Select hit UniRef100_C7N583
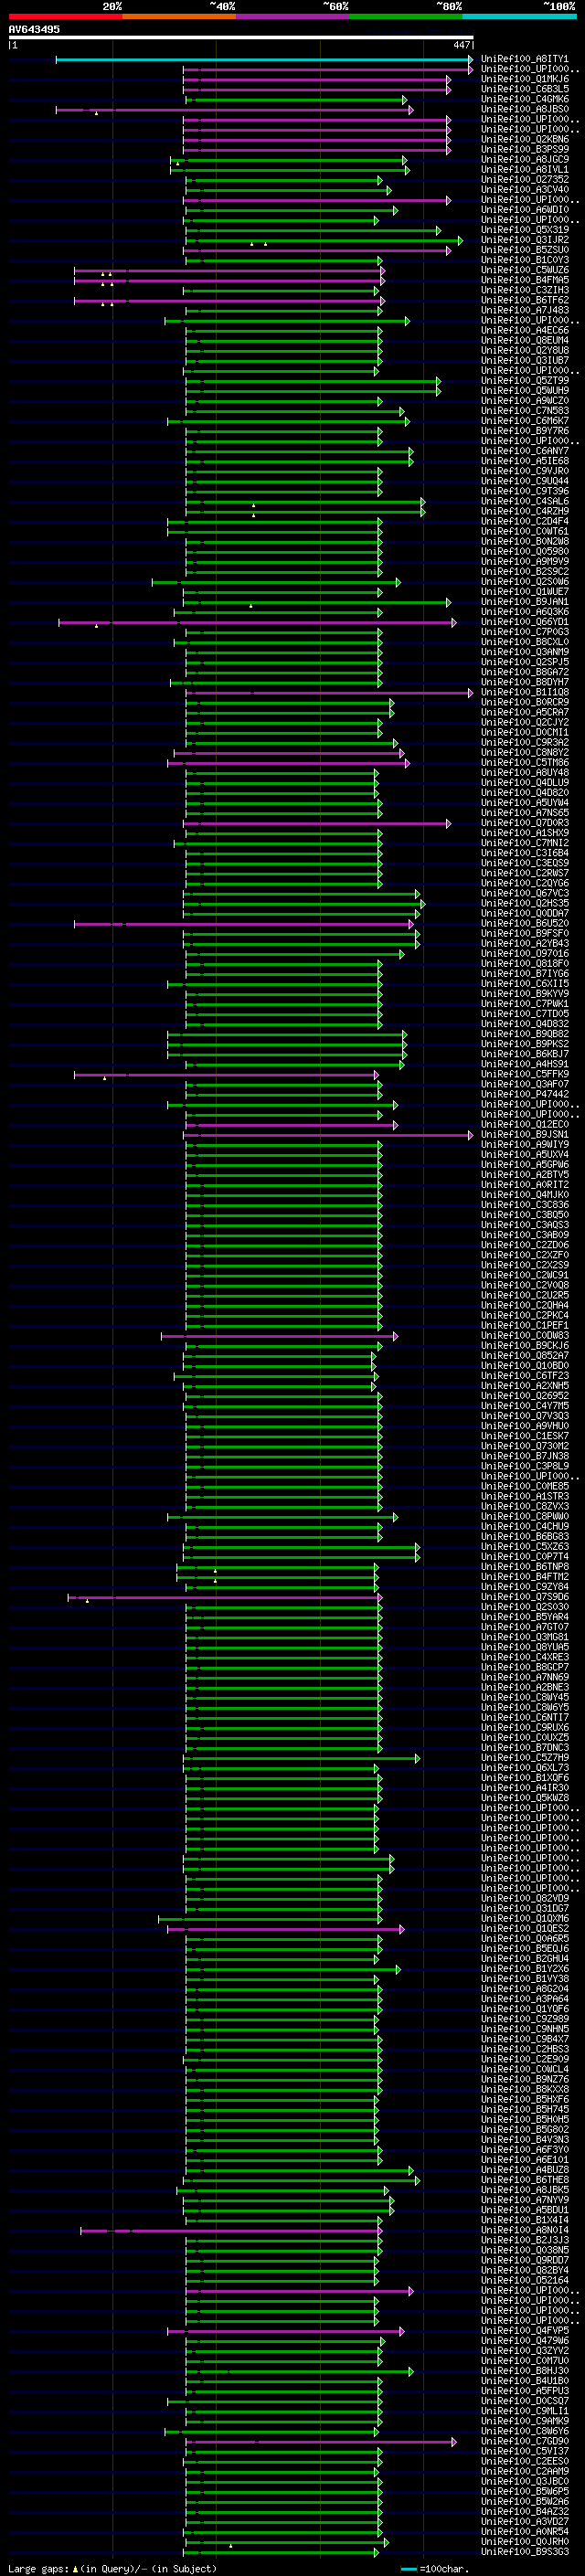 (525, 411)
